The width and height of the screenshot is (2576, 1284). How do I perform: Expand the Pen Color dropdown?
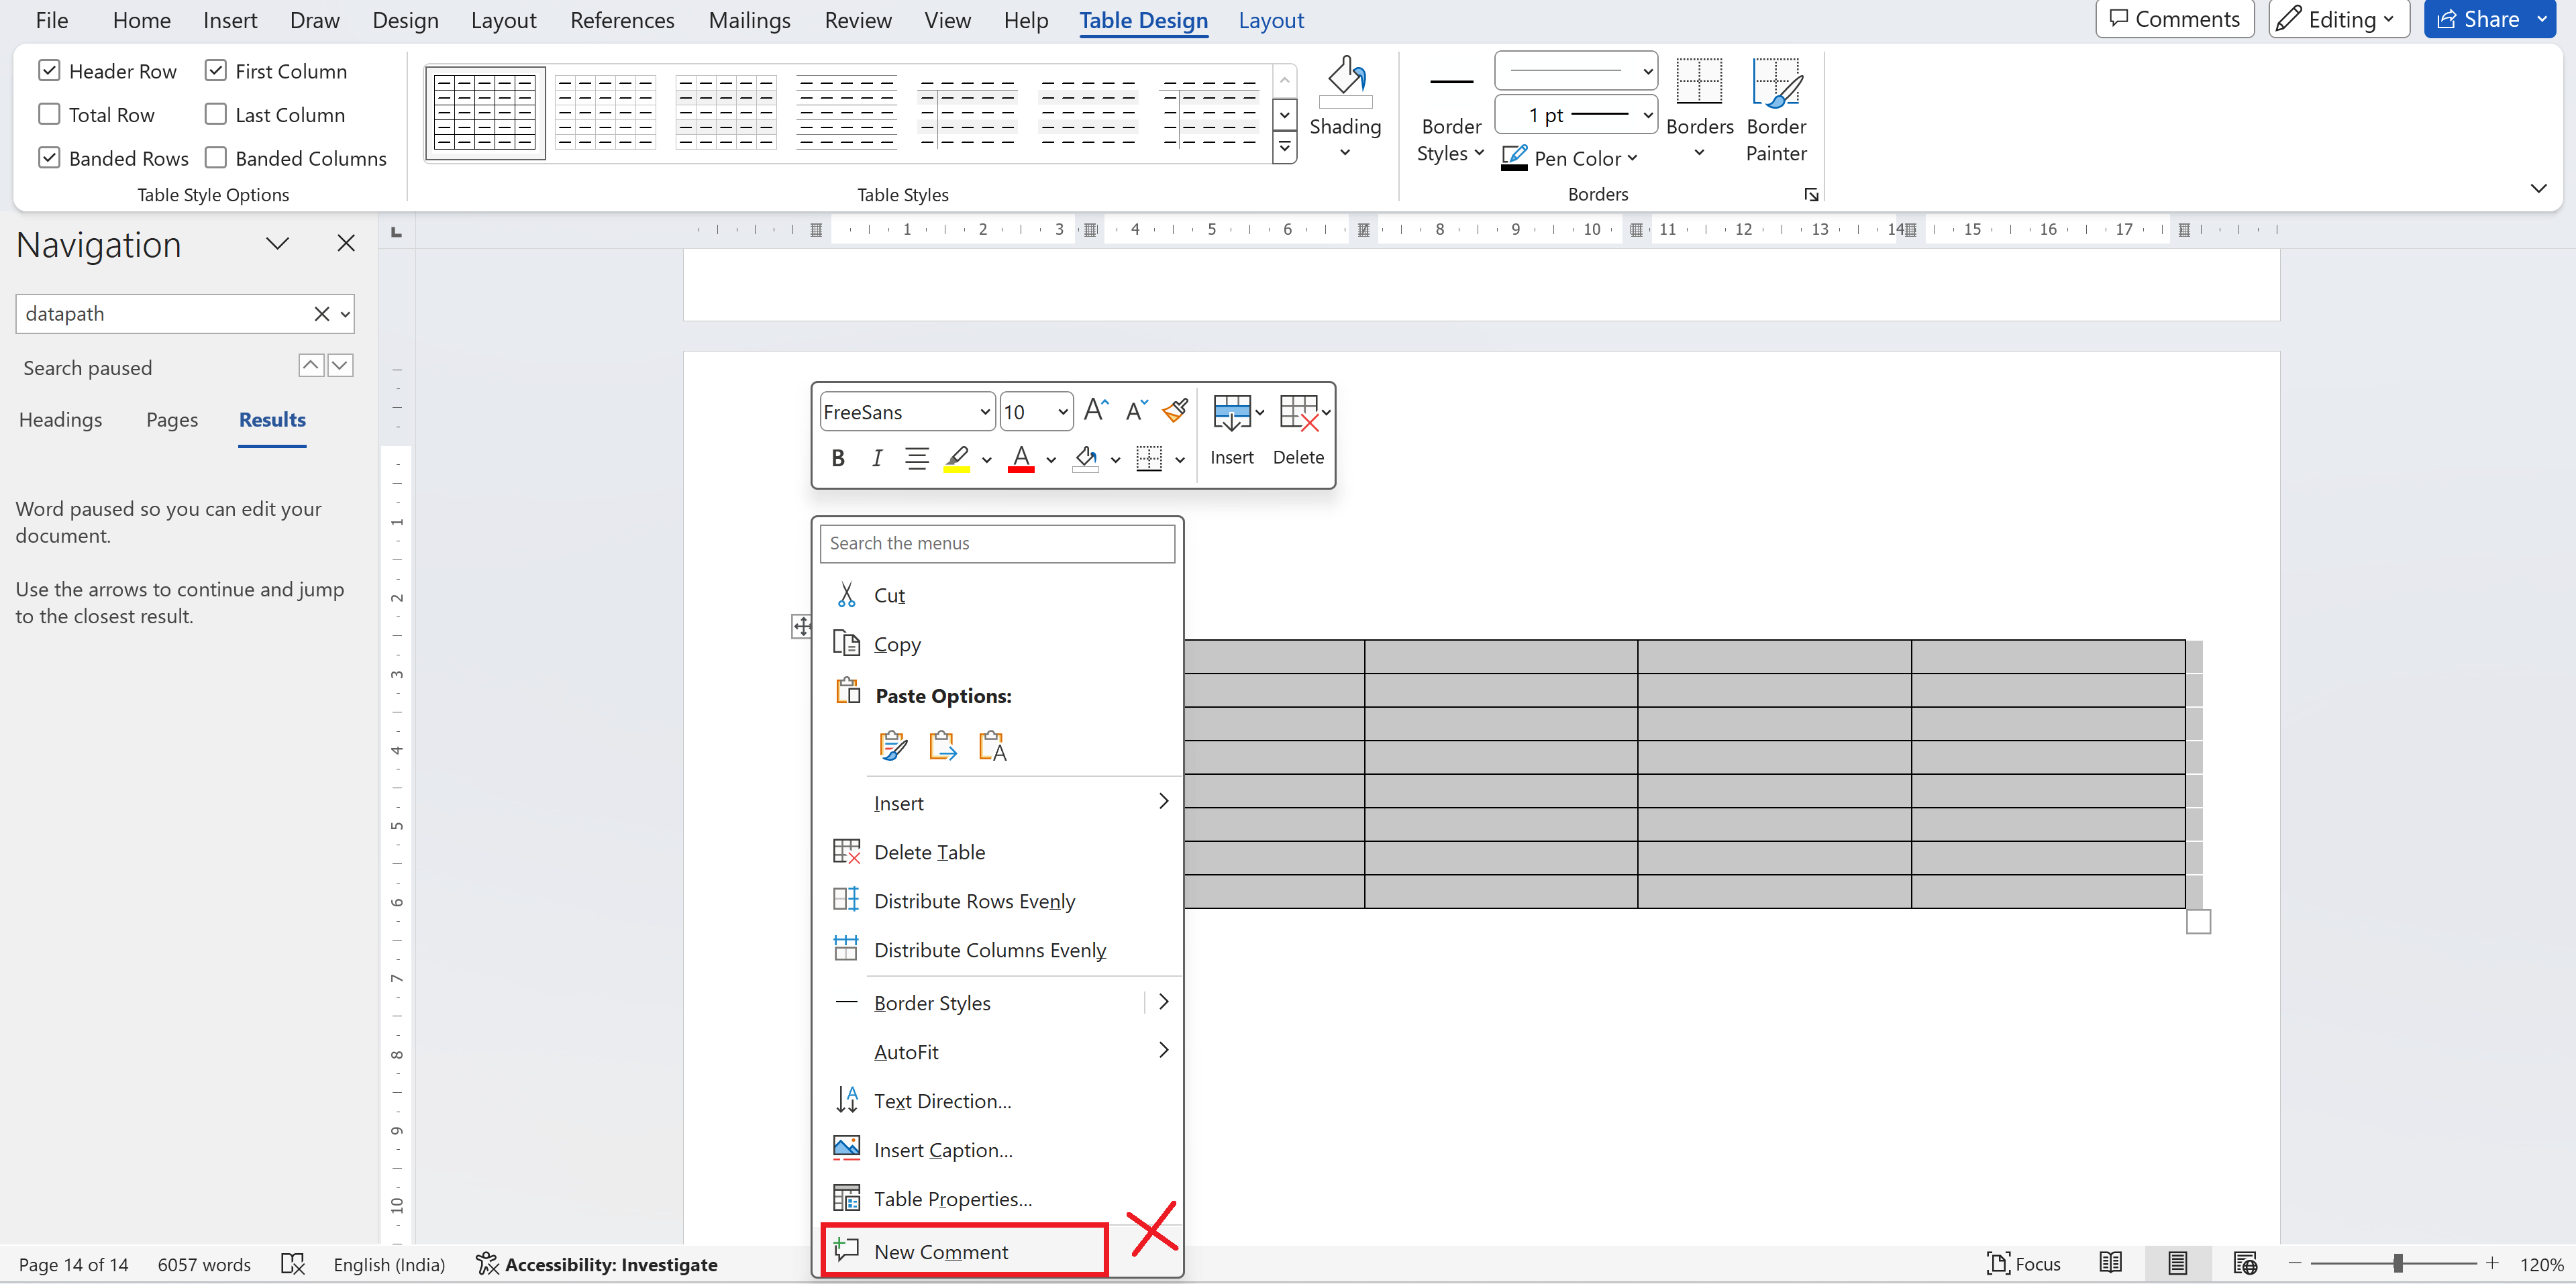(x=1632, y=158)
